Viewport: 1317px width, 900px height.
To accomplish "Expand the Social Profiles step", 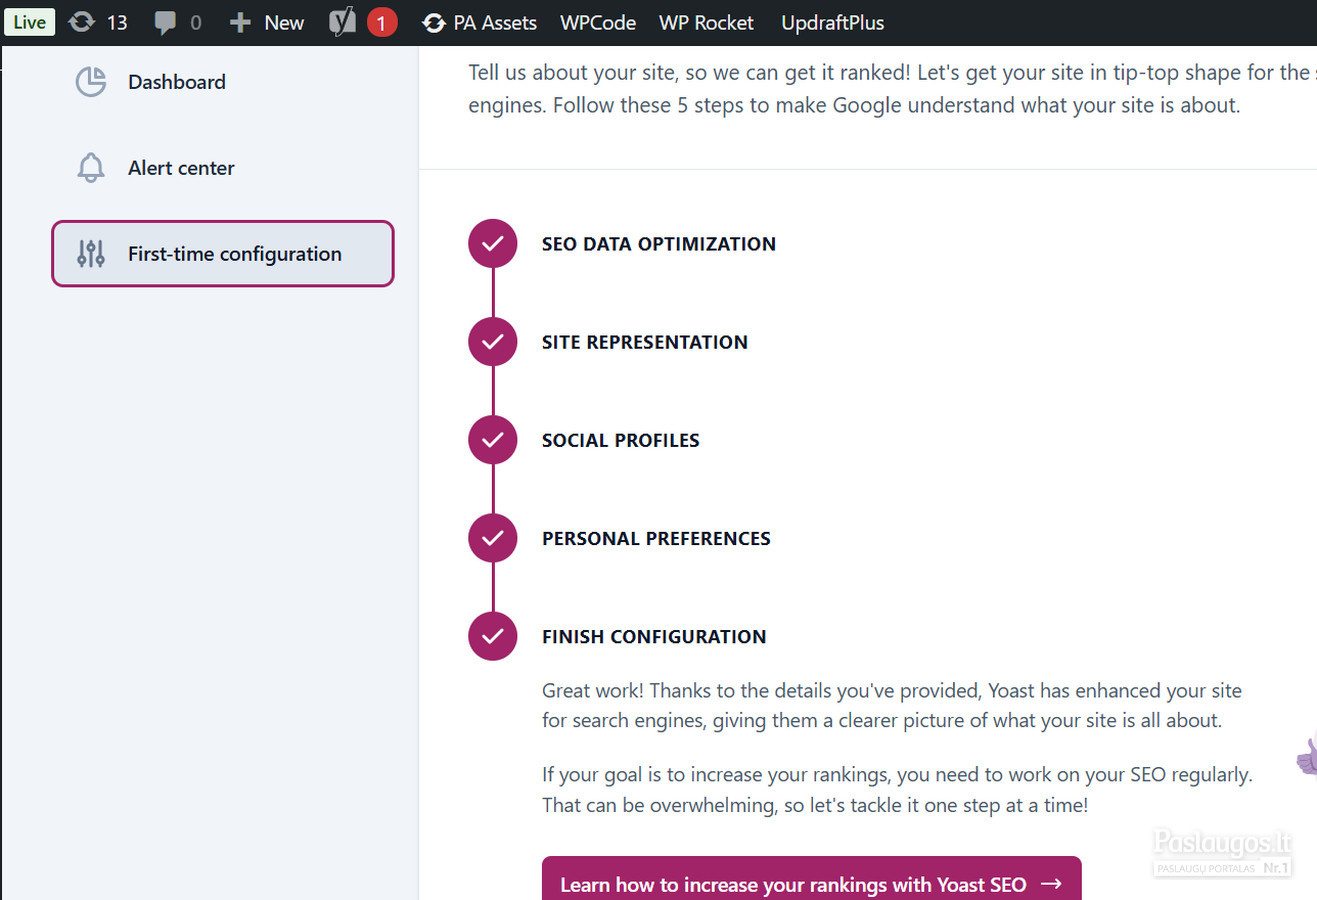I will pyautogui.click(x=621, y=440).
